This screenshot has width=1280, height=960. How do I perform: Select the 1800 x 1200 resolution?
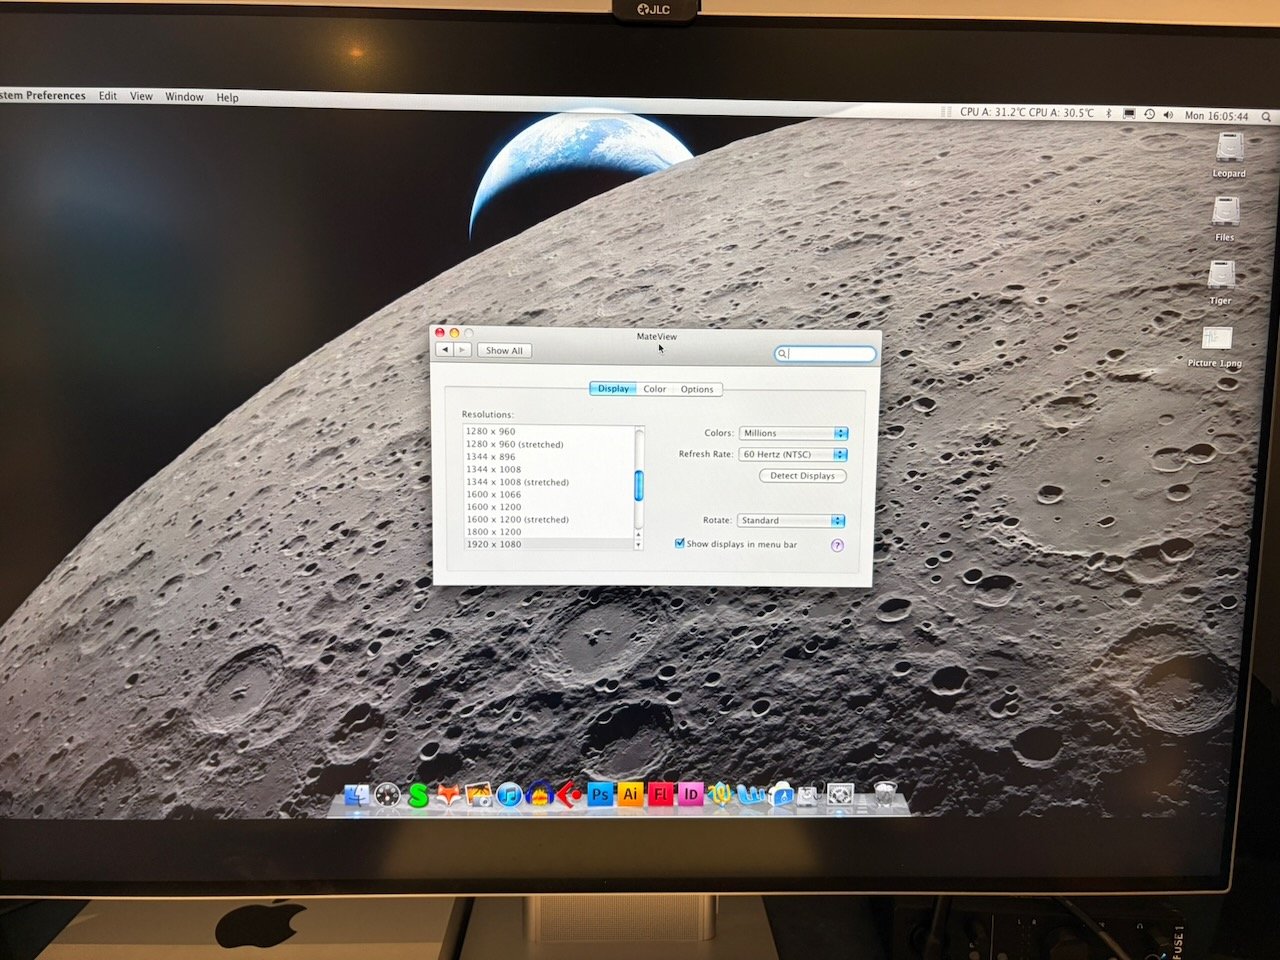click(x=548, y=532)
